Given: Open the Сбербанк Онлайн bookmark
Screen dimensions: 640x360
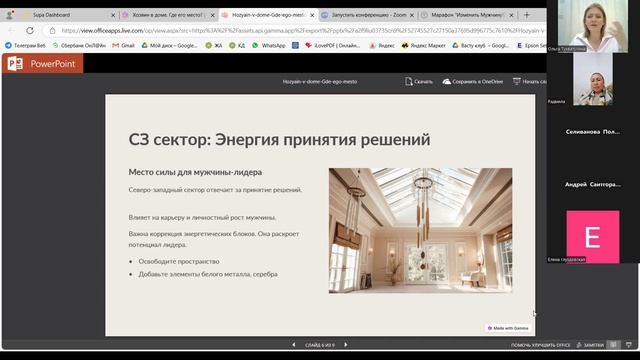Looking at the screenshot, I should (x=79, y=46).
